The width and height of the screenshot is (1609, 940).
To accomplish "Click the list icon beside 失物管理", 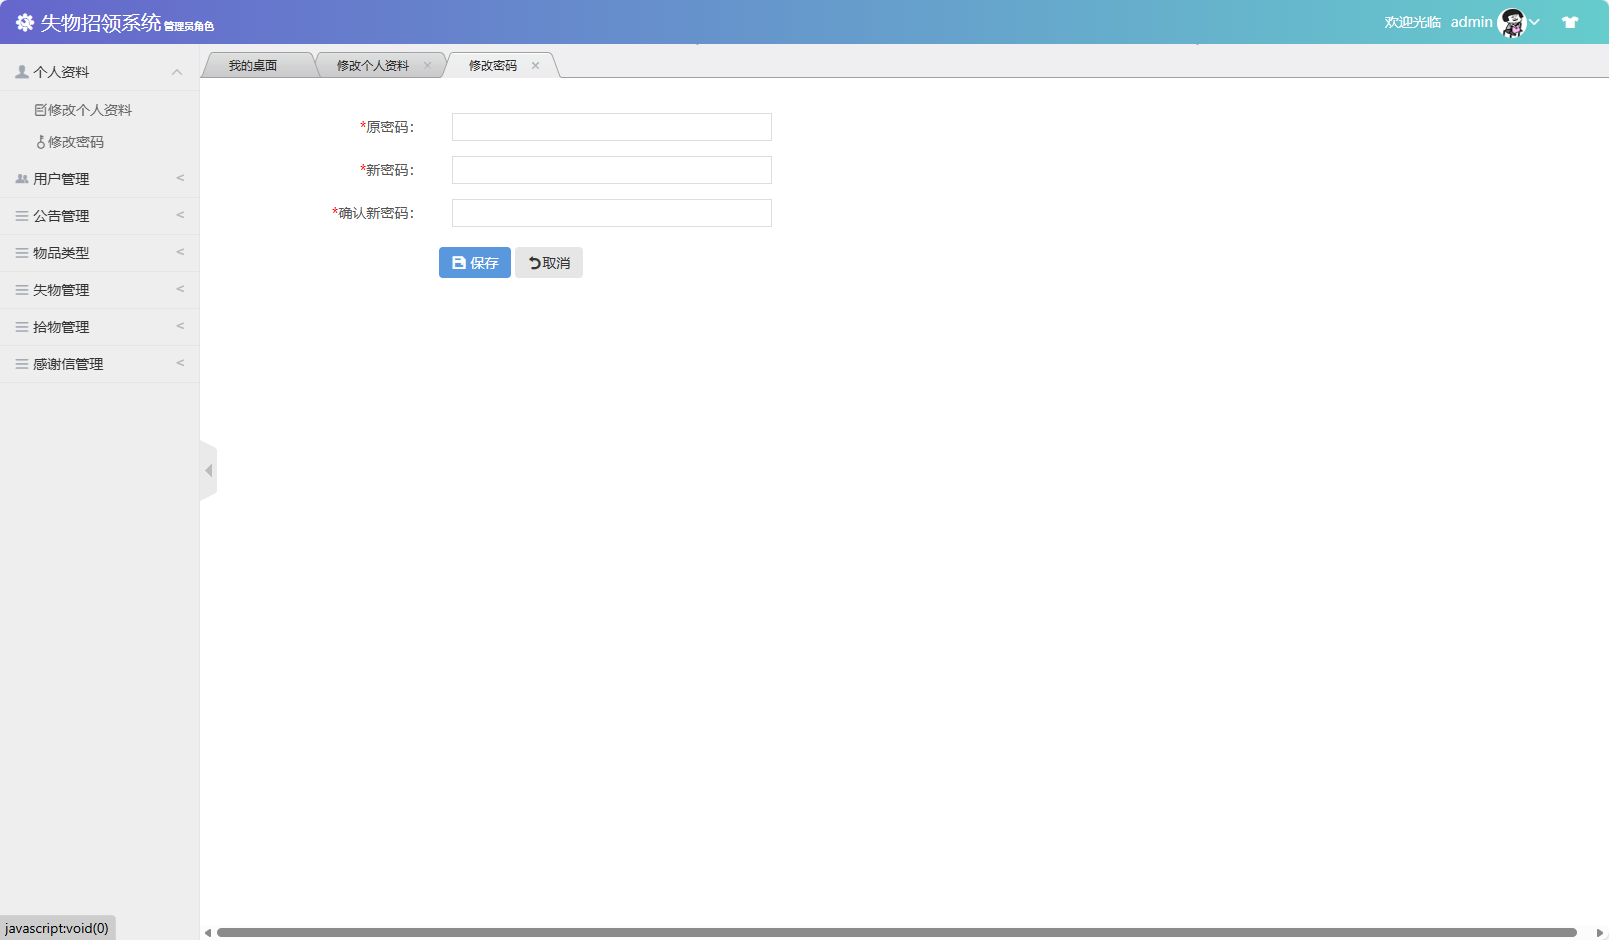I will [22, 290].
